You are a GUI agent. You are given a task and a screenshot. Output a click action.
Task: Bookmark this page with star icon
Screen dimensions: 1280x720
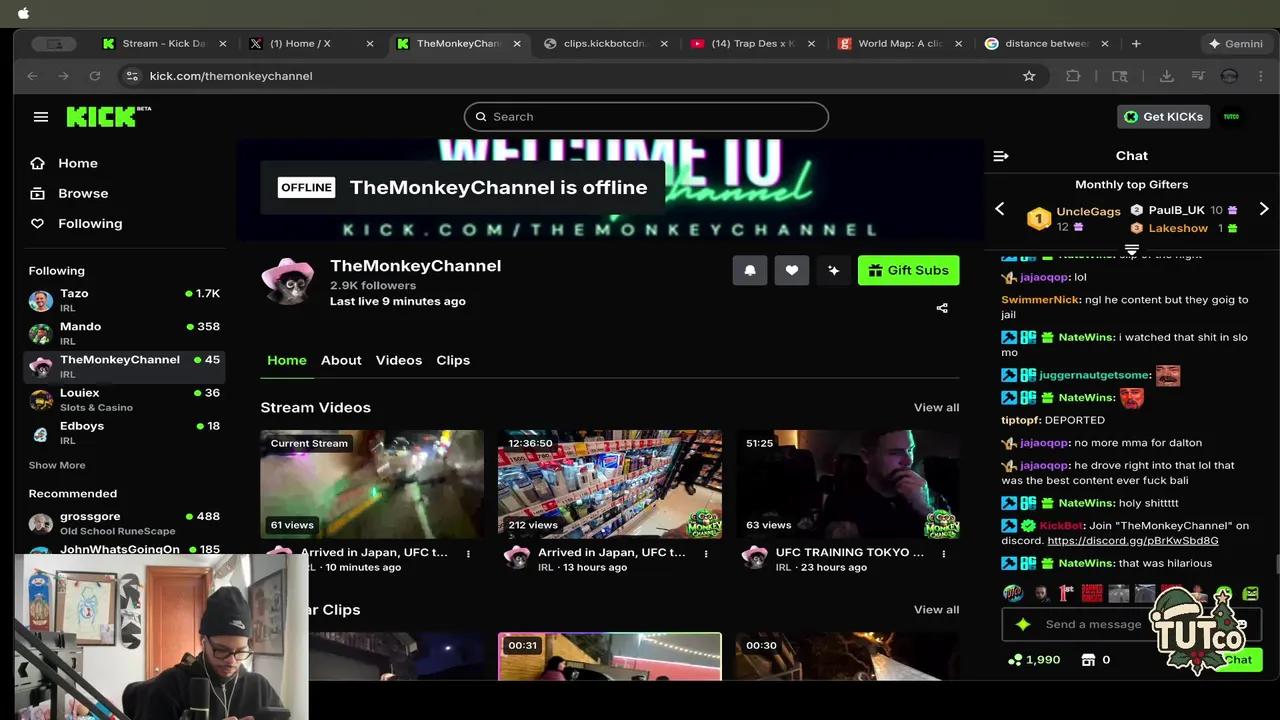pyautogui.click(x=1029, y=76)
